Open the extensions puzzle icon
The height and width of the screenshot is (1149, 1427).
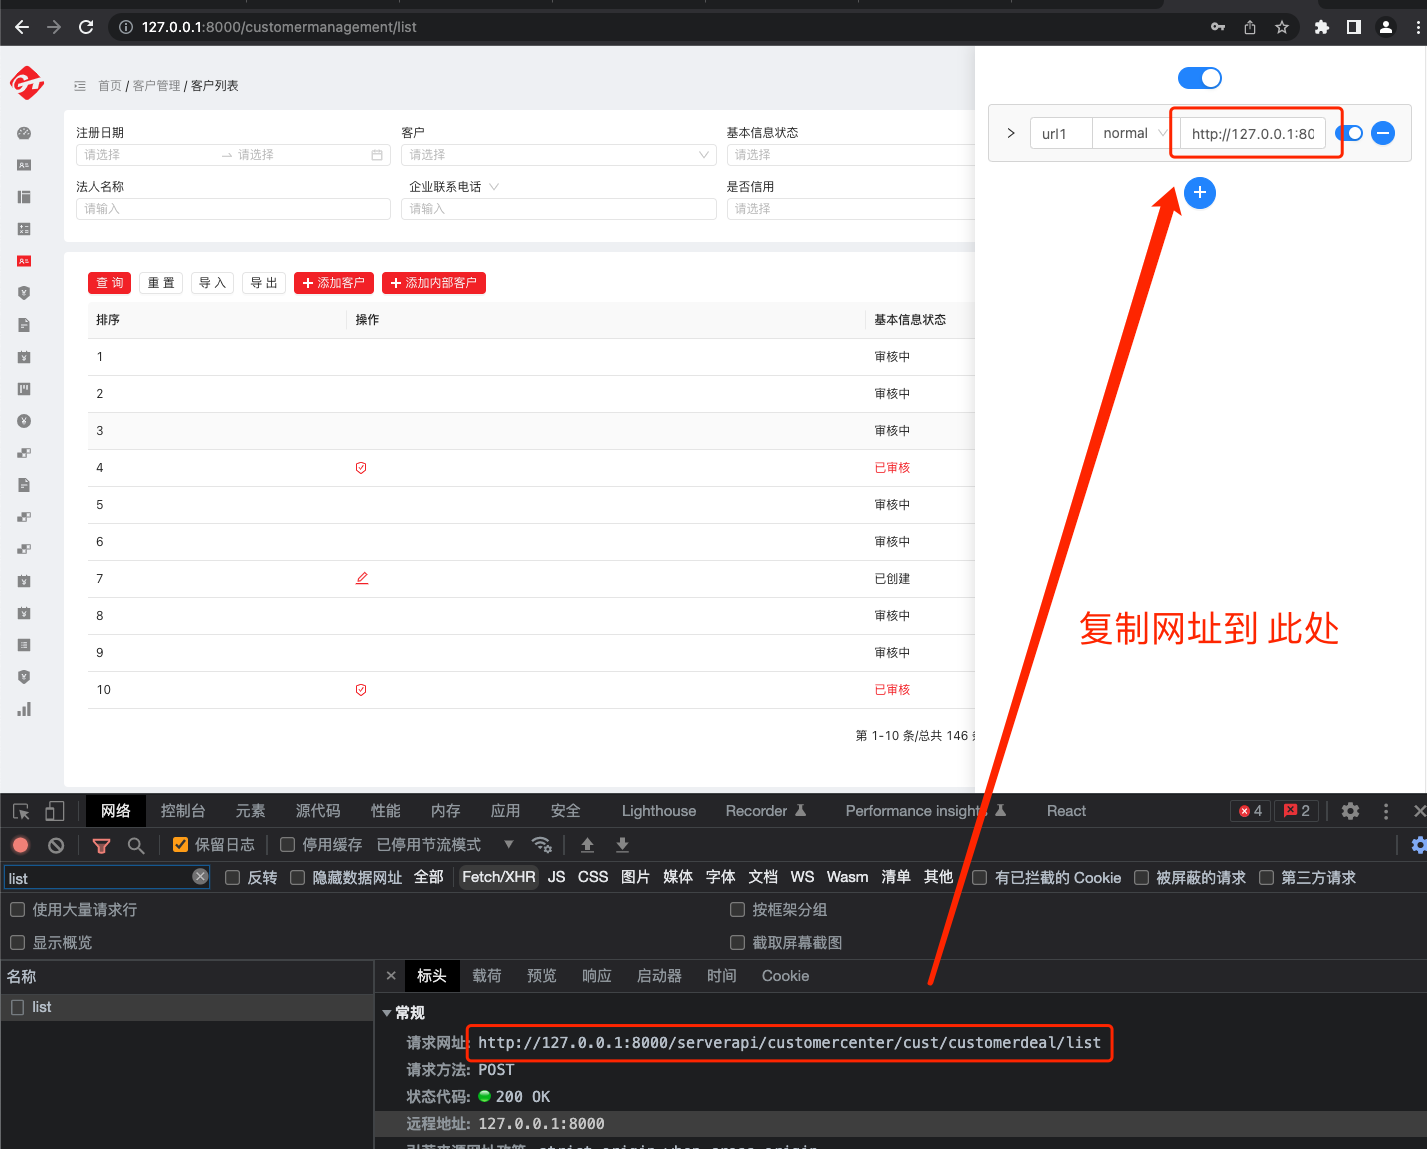click(1322, 27)
